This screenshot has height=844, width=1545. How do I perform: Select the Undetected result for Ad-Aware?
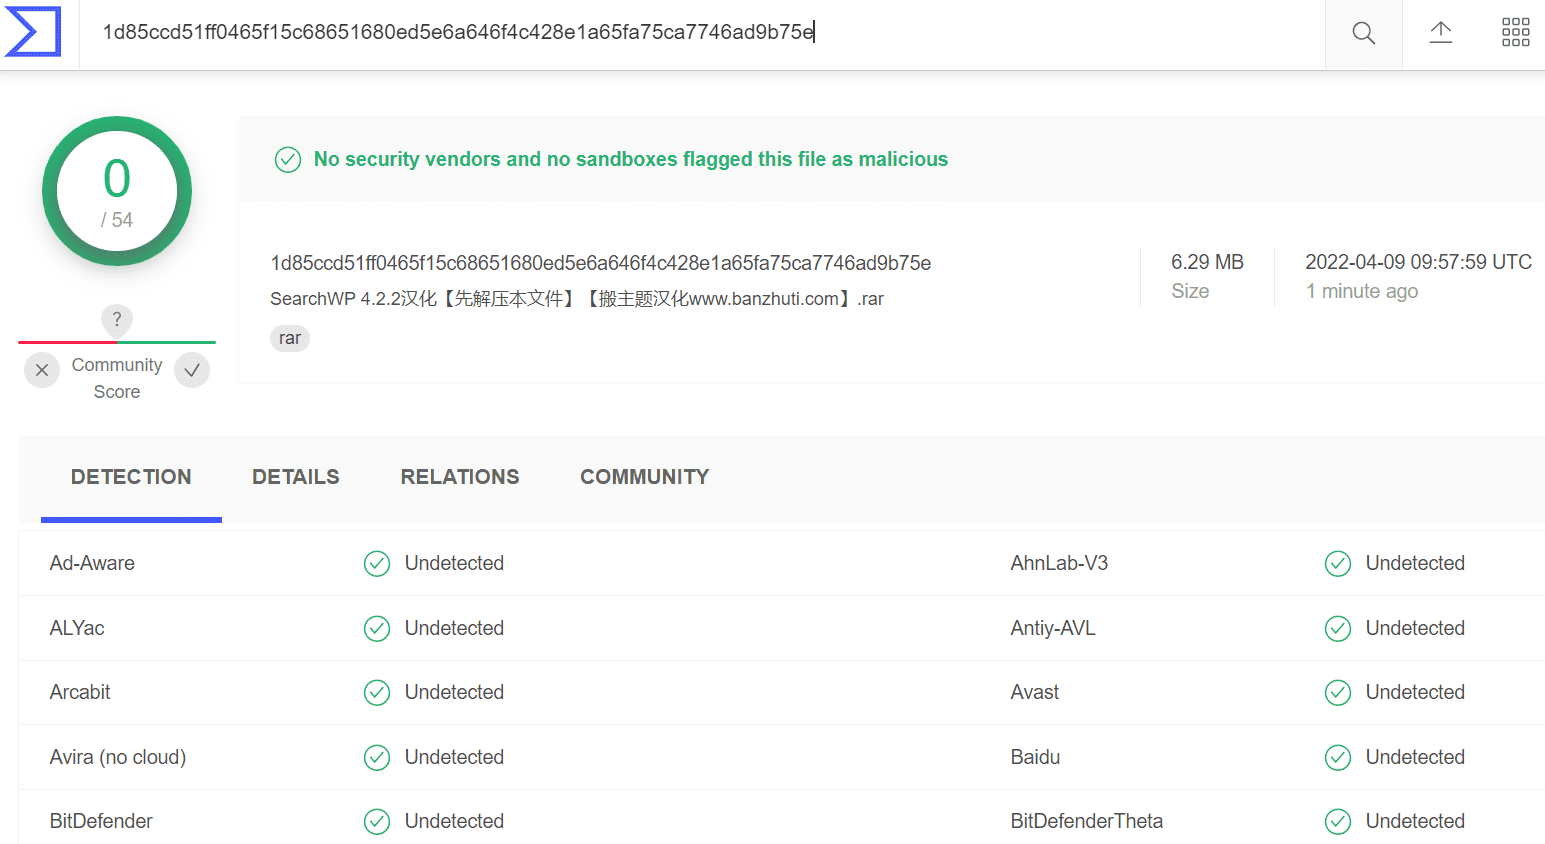[454, 563]
